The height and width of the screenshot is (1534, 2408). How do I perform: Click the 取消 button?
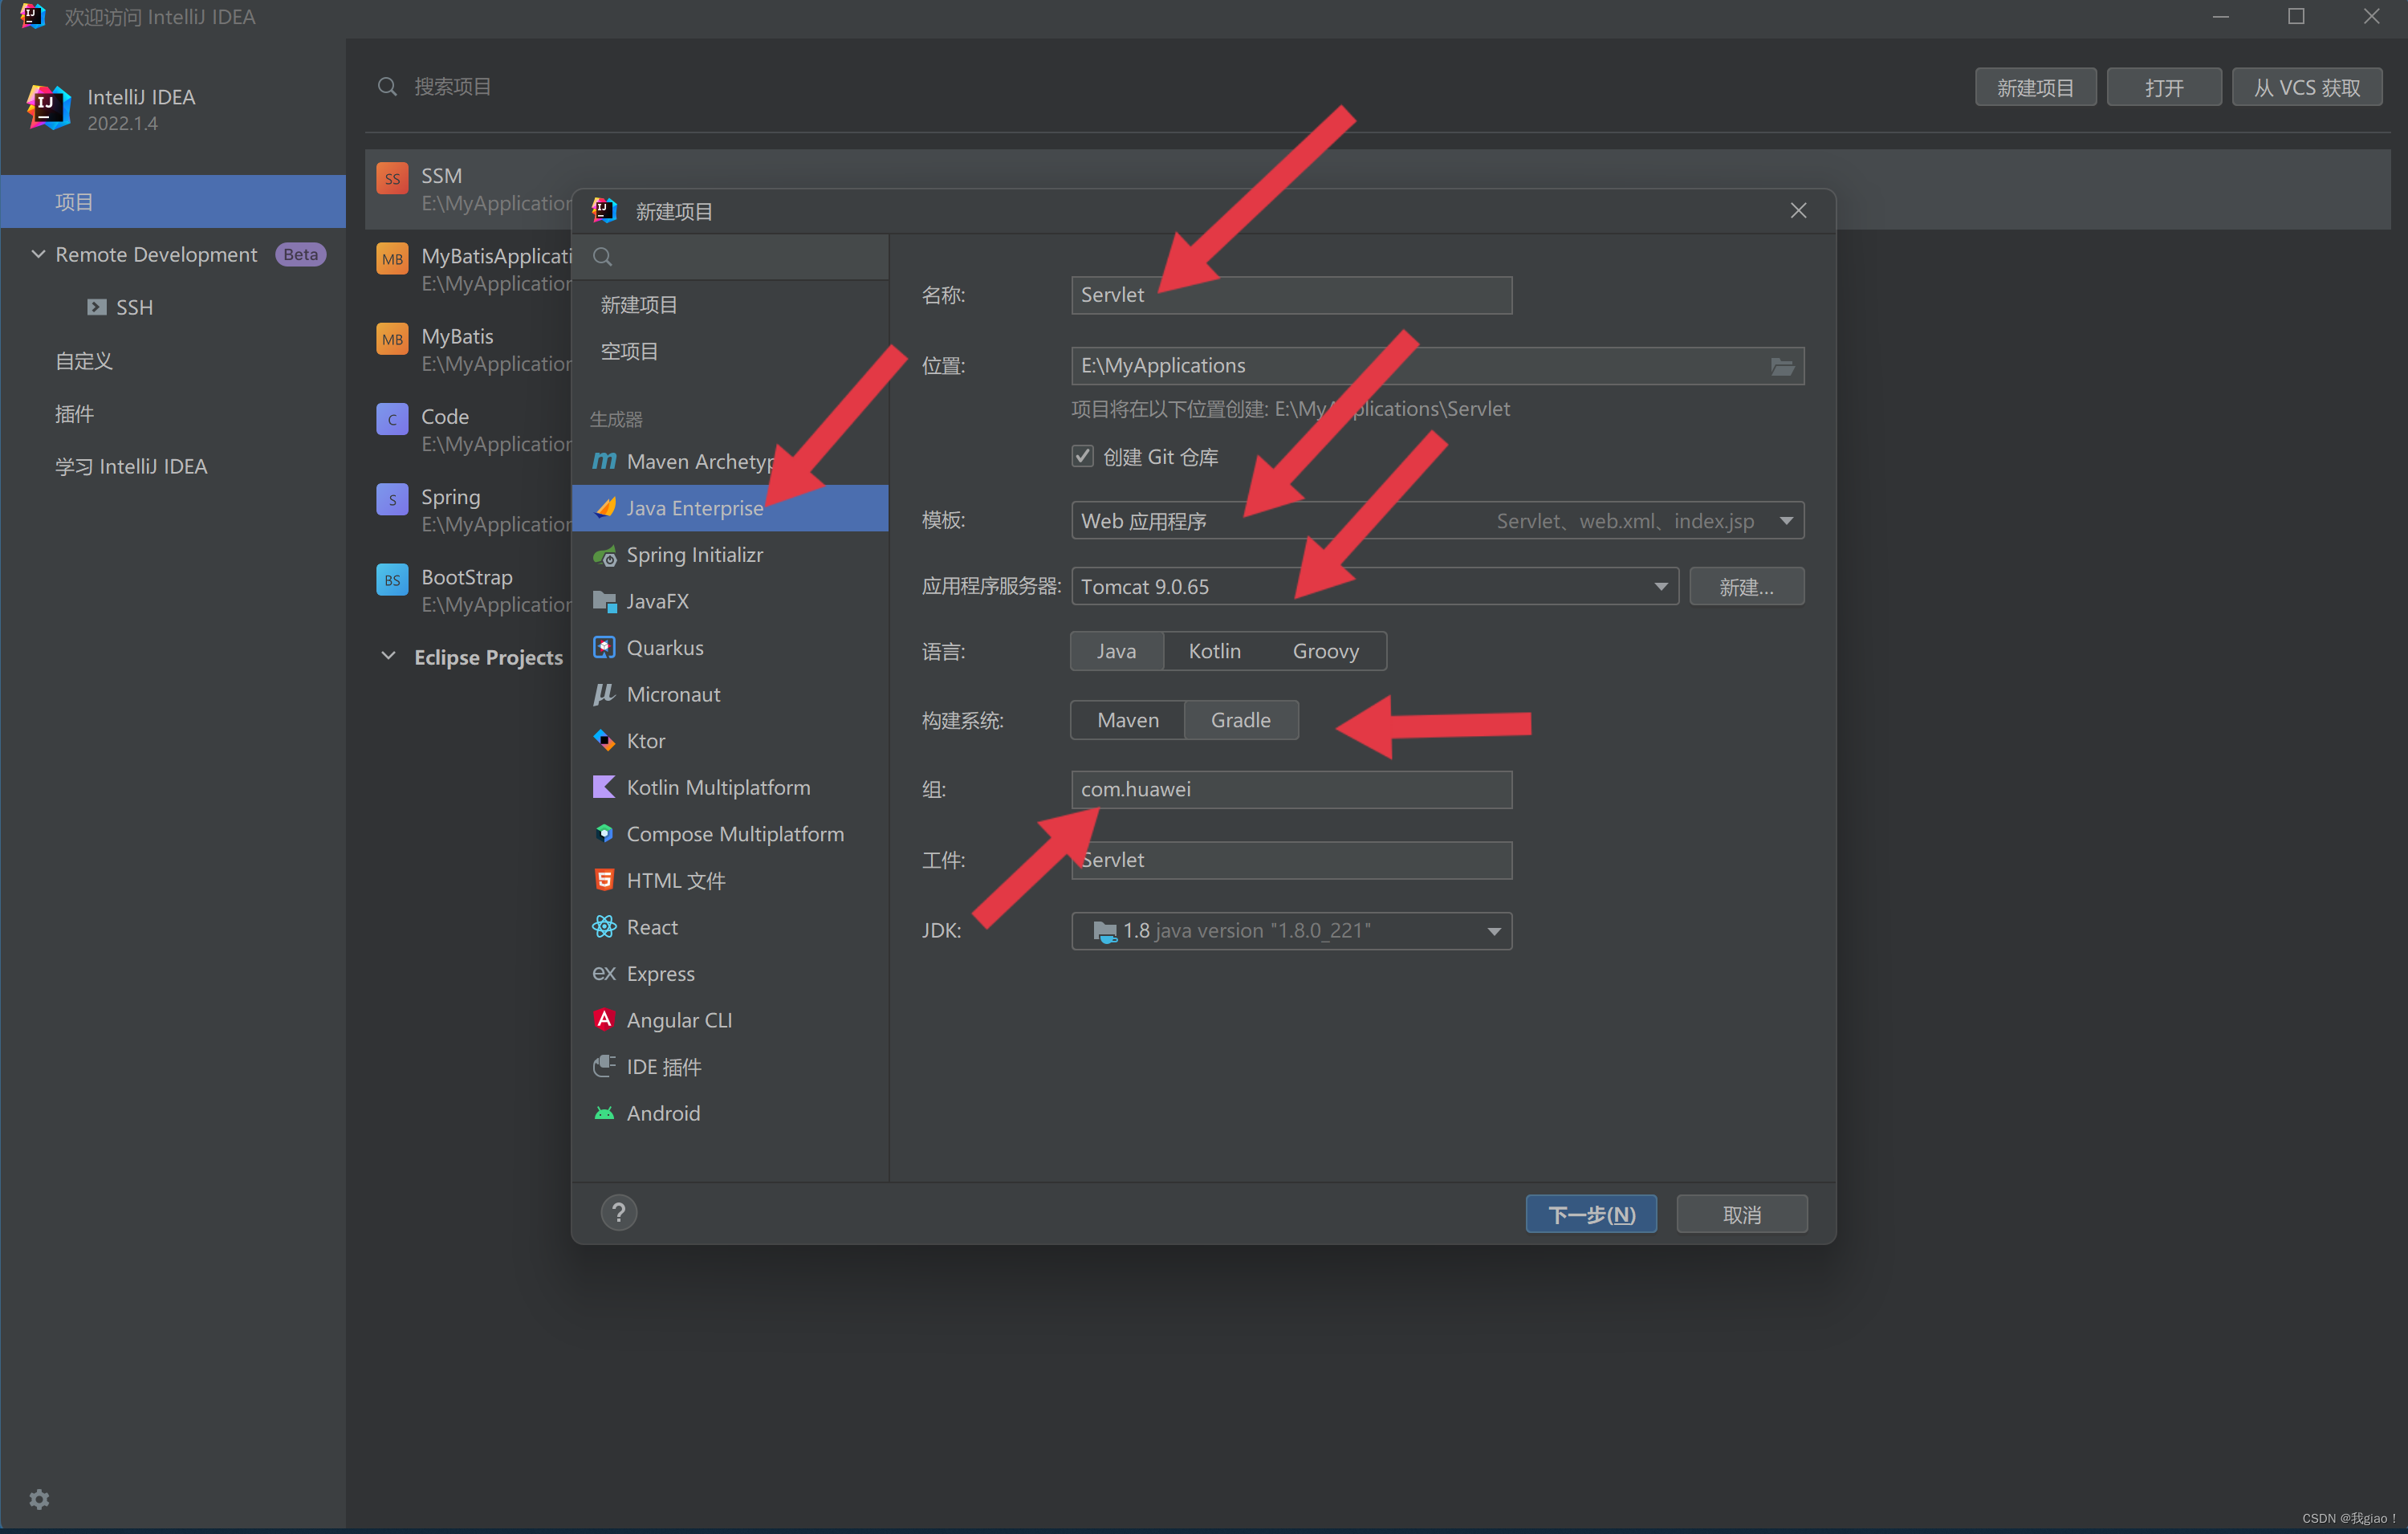(1742, 1214)
